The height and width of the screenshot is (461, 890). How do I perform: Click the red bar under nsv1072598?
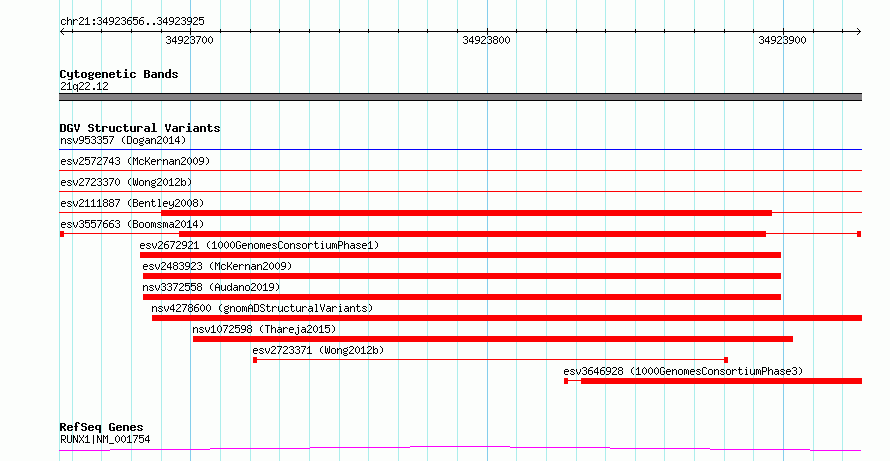coord(493,339)
